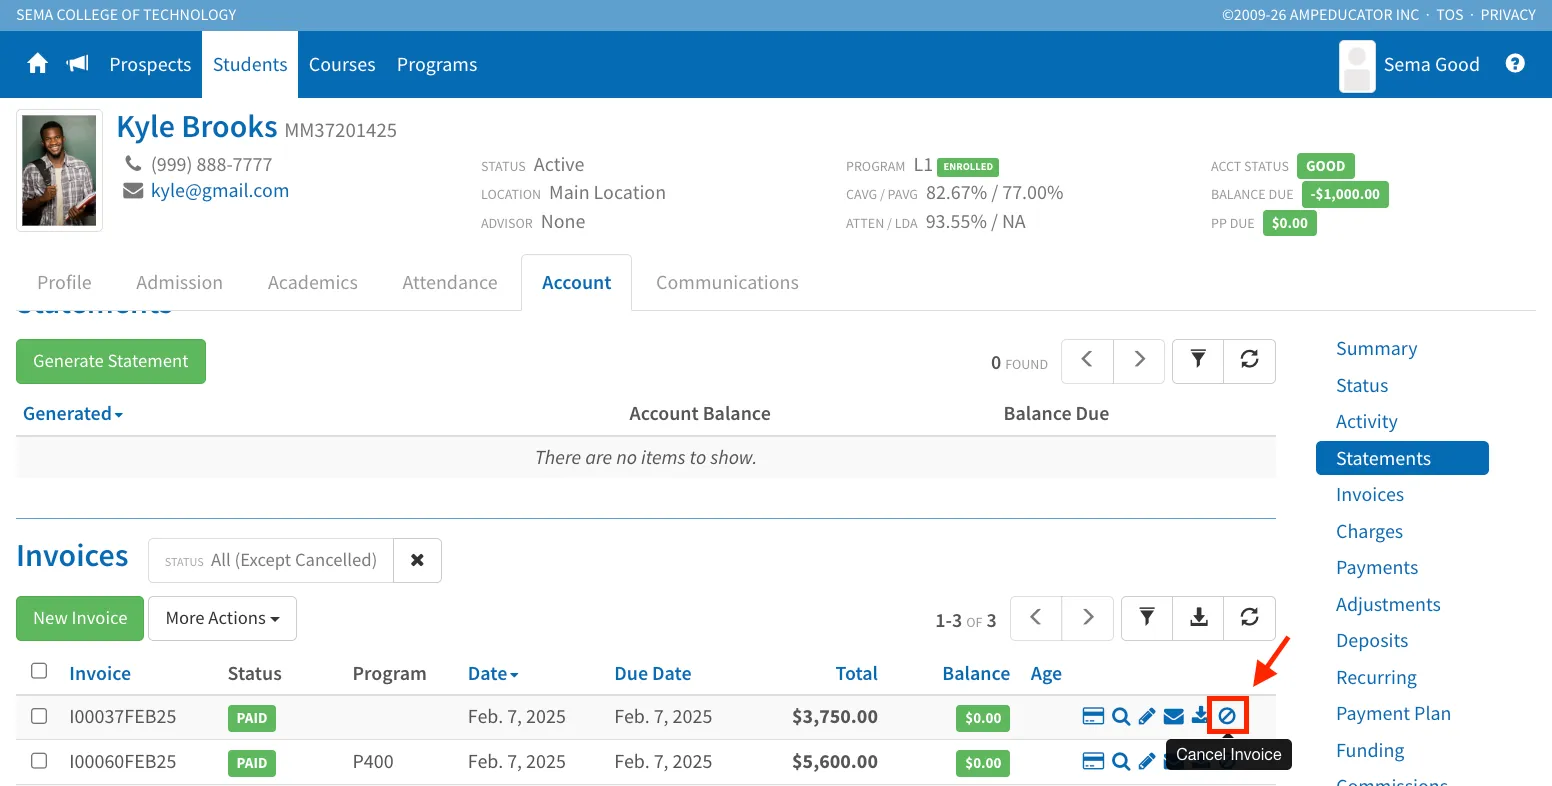Click the Generate Statement button
This screenshot has width=1552, height=786.
pyautogui.click(x=111, y=361)
